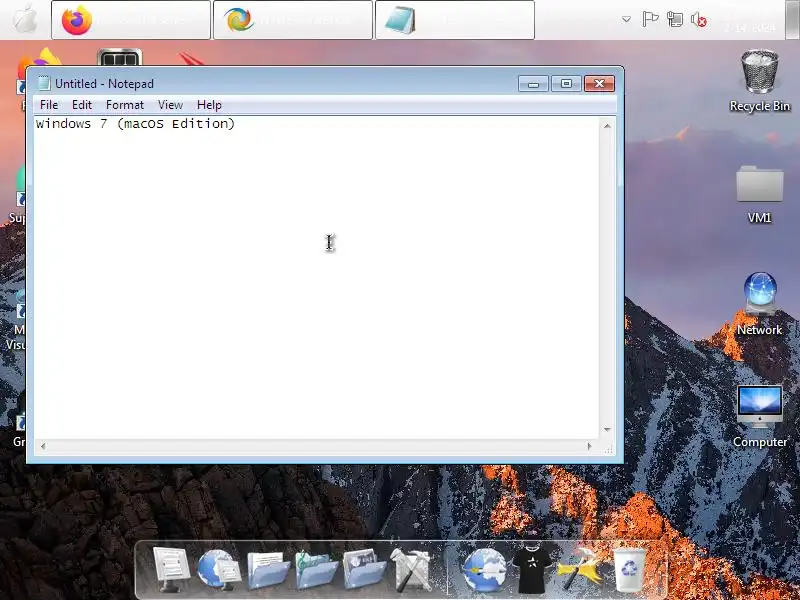
Task: Click the hammer on yellow X dock icon
Action: coord(579,570)
